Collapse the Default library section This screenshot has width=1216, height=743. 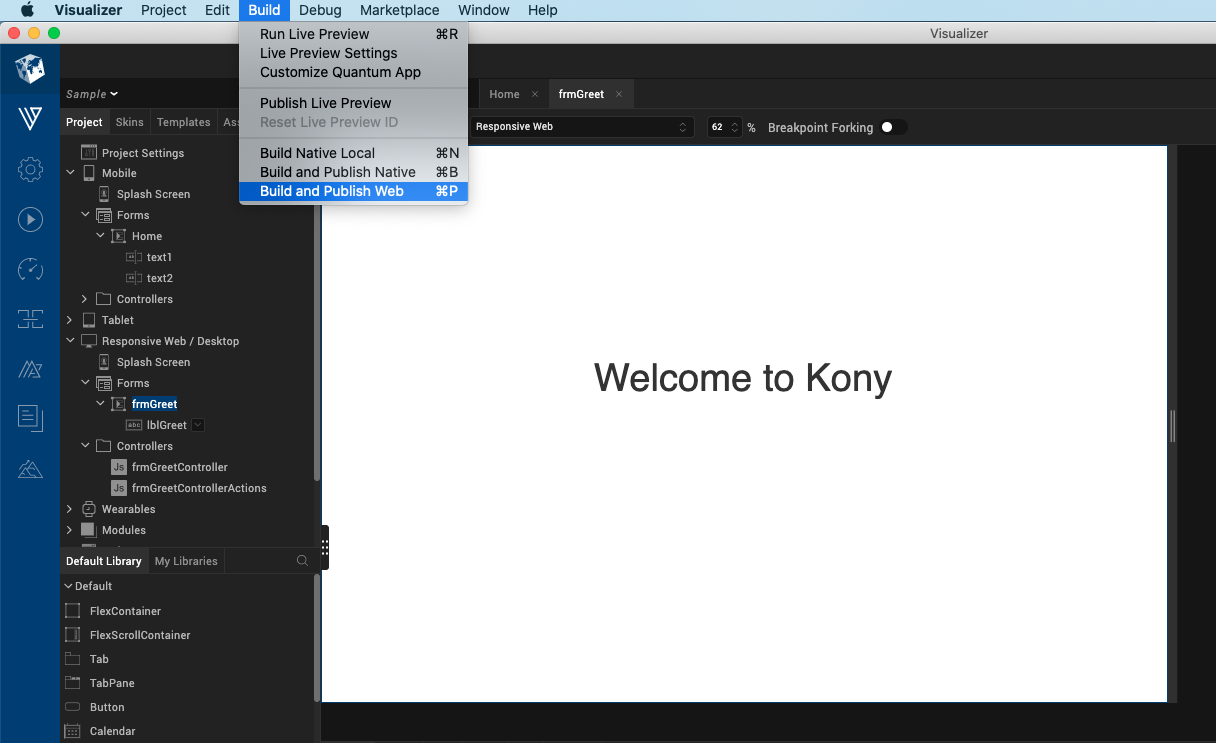(69, 586)
